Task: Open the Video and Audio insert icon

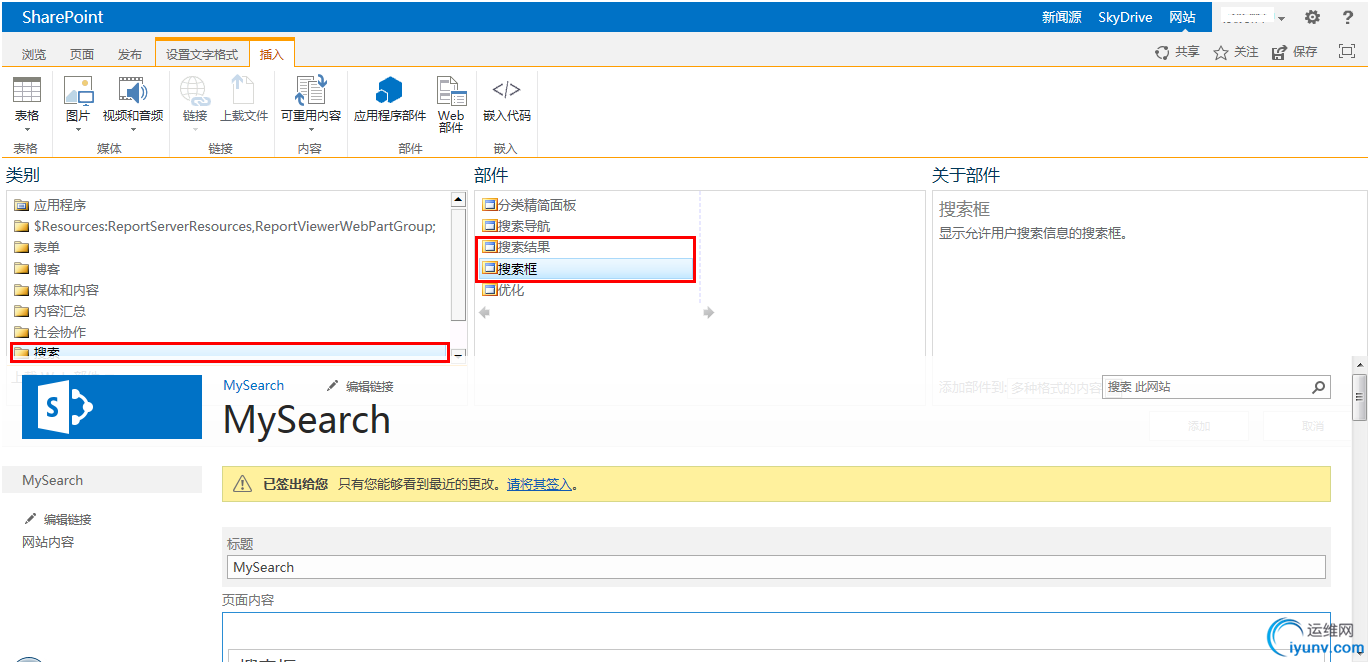Action: [133, 90]
